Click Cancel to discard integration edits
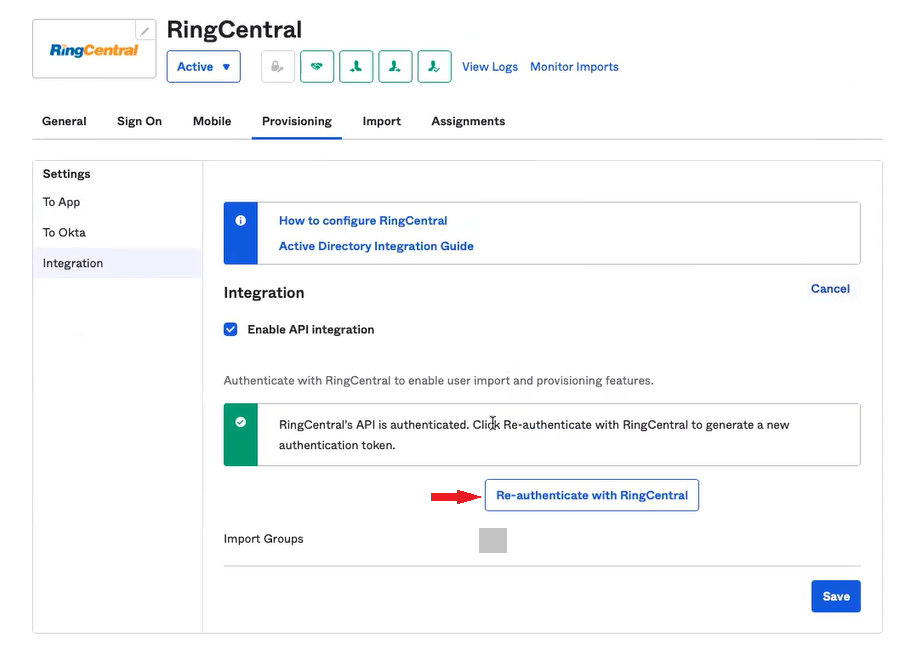Image resolution: width=900 pixels, height=645 pixels. [830, 289]
